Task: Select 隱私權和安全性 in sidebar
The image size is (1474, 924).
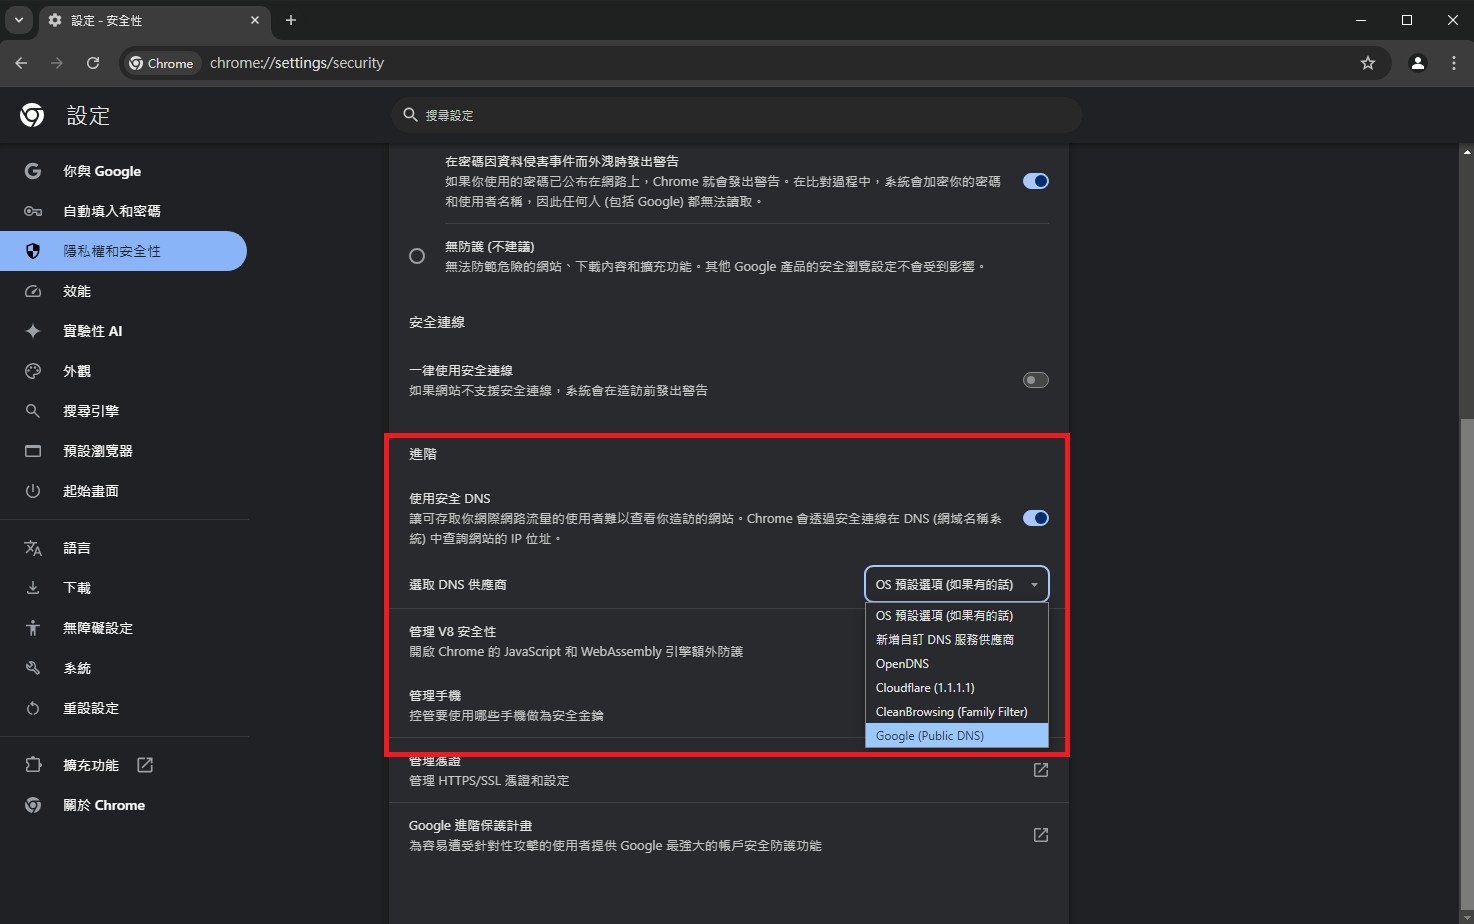Action: 123,251
